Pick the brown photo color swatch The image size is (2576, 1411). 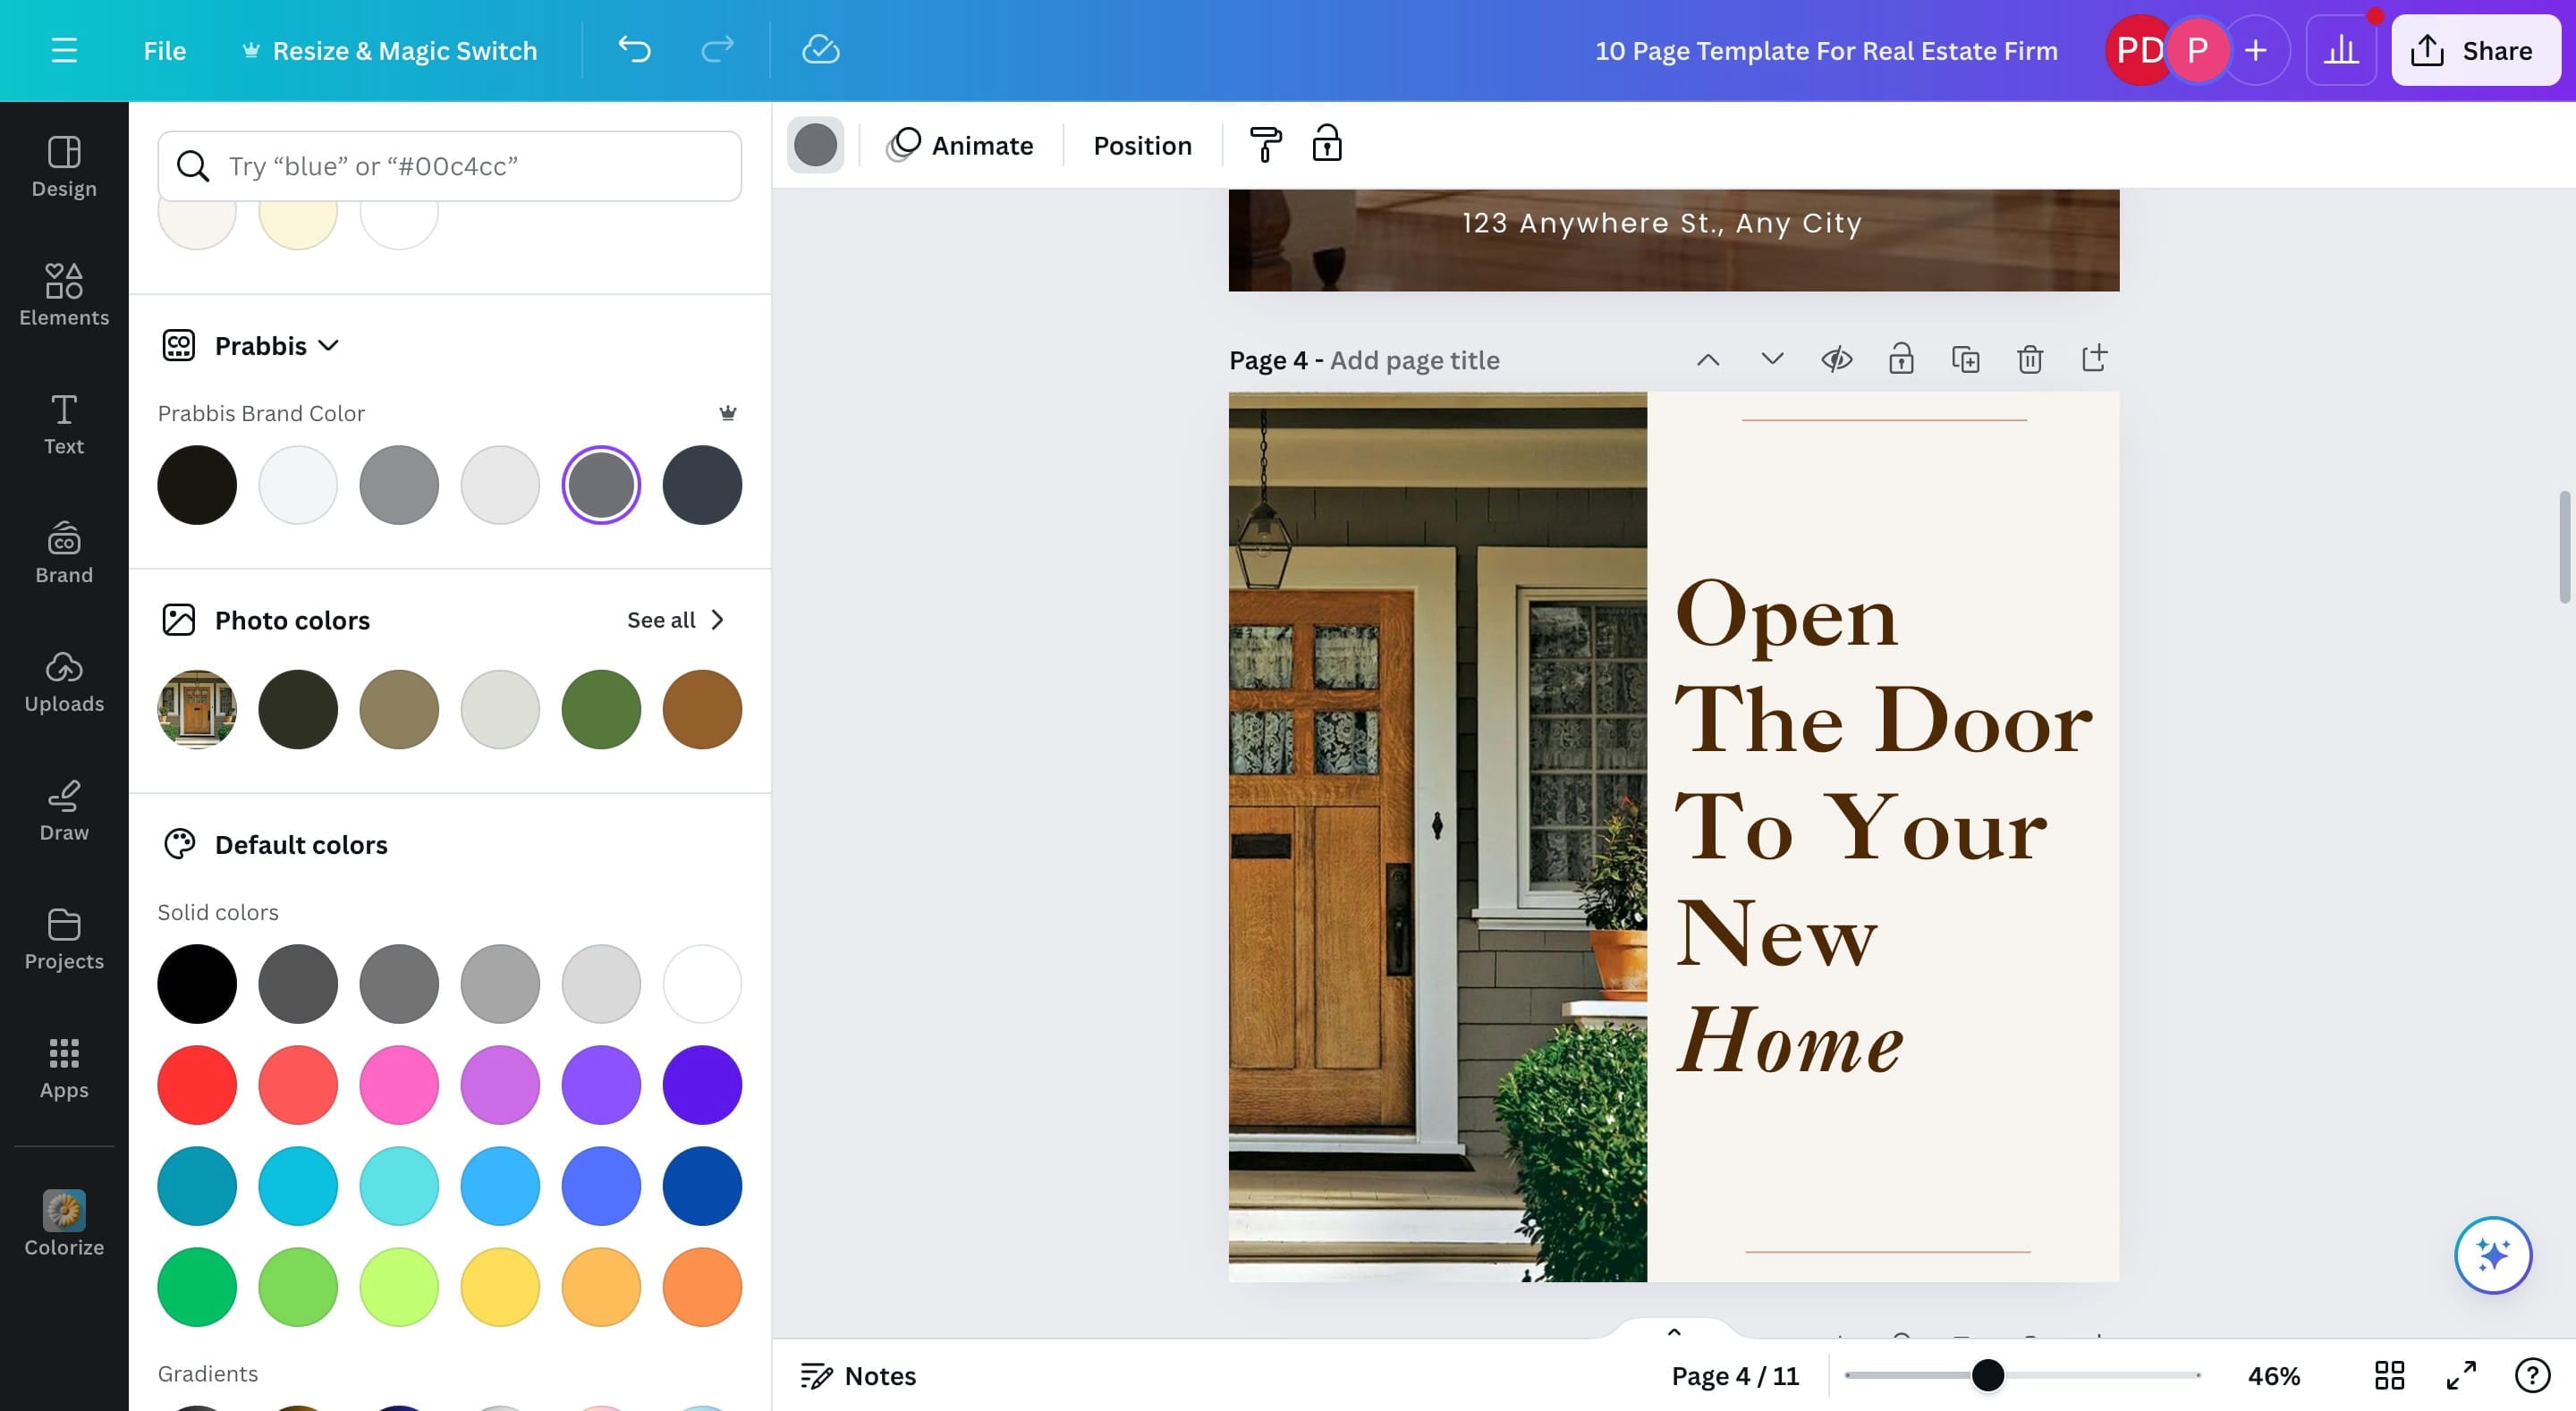click(x=702, y=709)
